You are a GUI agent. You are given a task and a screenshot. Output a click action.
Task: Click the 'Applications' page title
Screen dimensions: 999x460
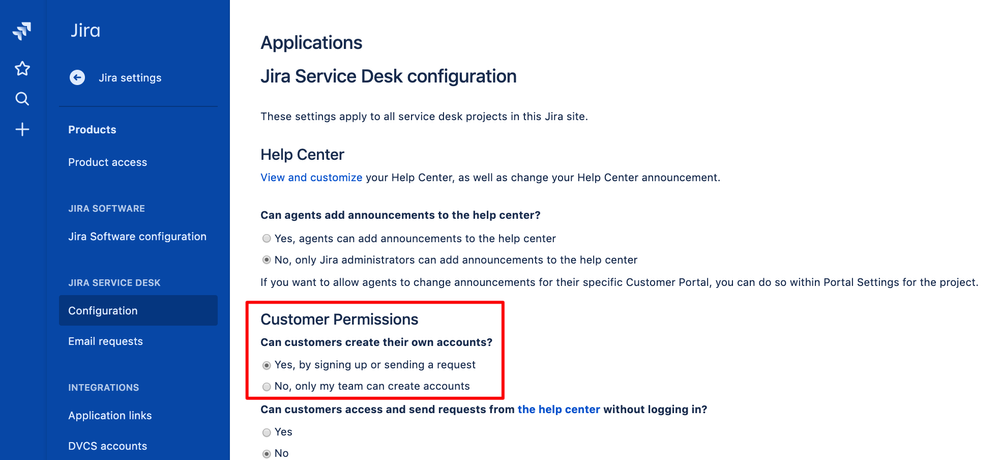pos(312,43)
